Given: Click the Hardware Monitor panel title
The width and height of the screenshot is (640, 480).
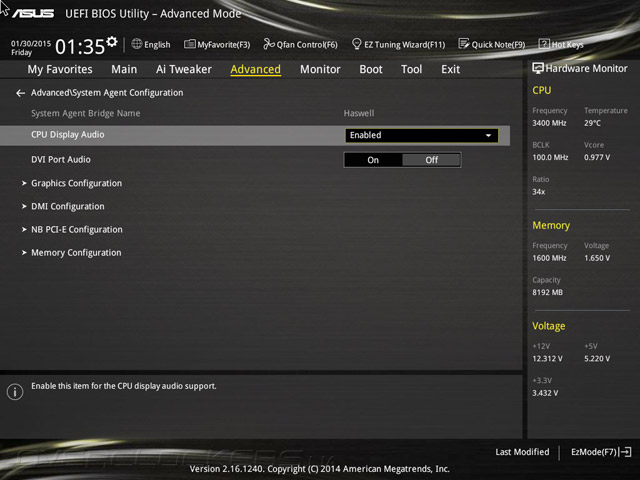Looking at the screenshot, I should click(586, 69).
